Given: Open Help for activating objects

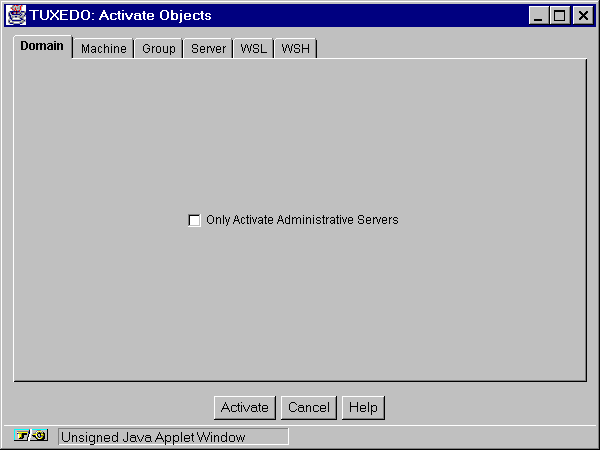Looking at the screenshot, I should click(363, 408).
